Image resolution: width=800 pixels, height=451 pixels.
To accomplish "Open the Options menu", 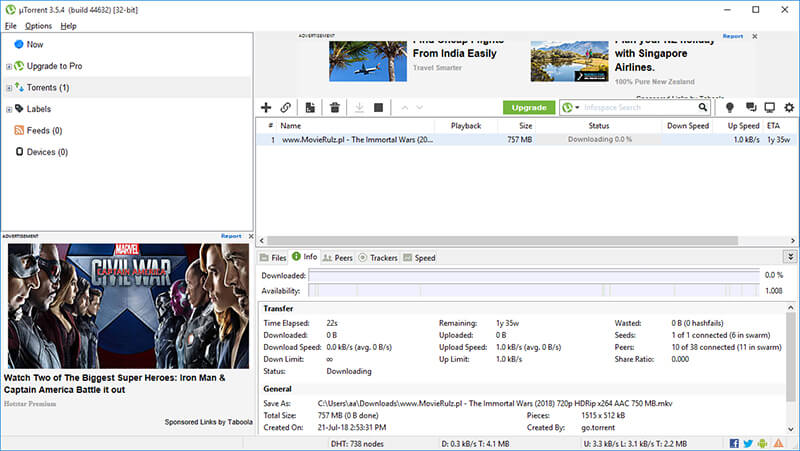I will [38, 26].
